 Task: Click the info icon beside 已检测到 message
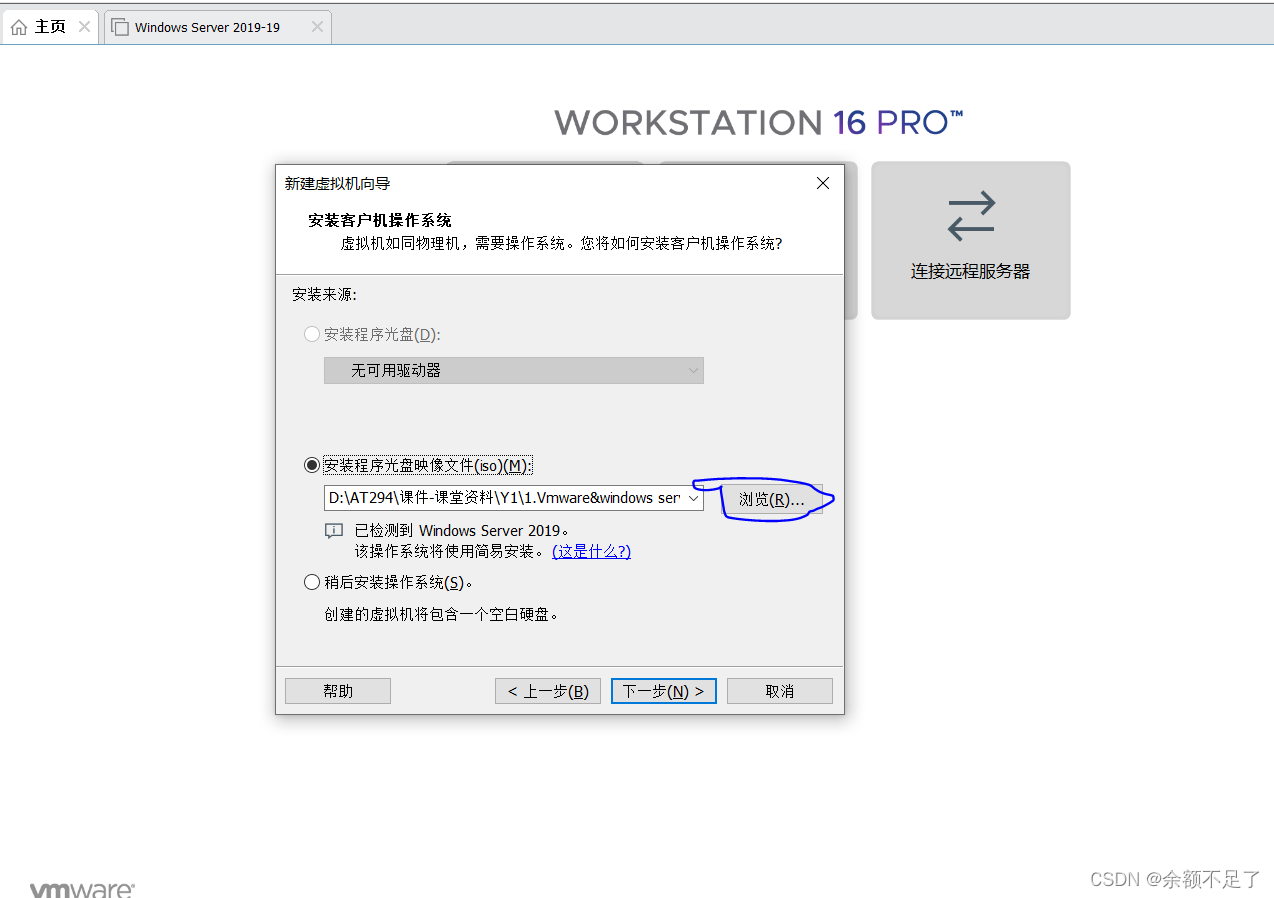click(334, 531)
